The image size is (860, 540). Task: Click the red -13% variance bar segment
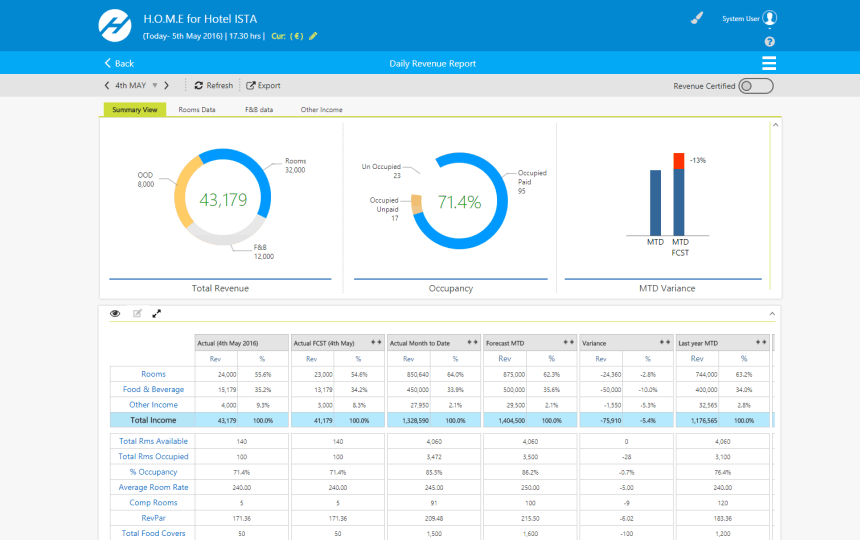point(678,161)
